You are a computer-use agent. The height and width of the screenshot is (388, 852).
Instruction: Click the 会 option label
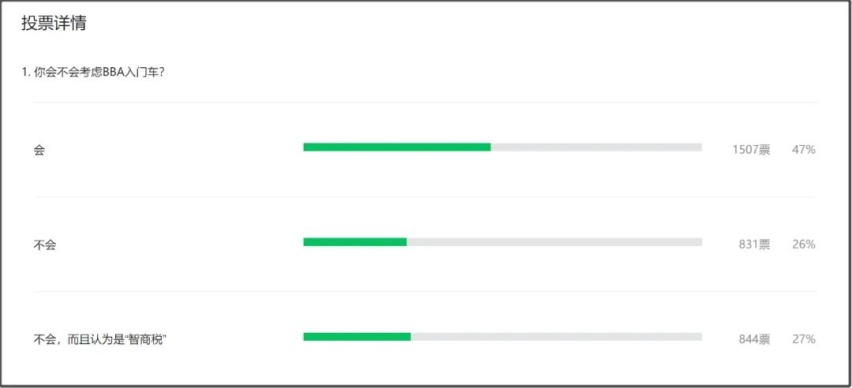point(39,151)
